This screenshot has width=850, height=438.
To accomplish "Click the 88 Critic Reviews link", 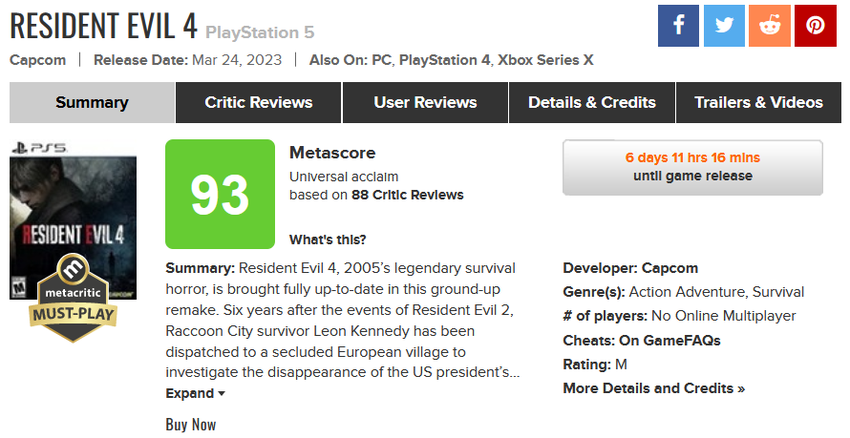I will [x=407, y=195].
